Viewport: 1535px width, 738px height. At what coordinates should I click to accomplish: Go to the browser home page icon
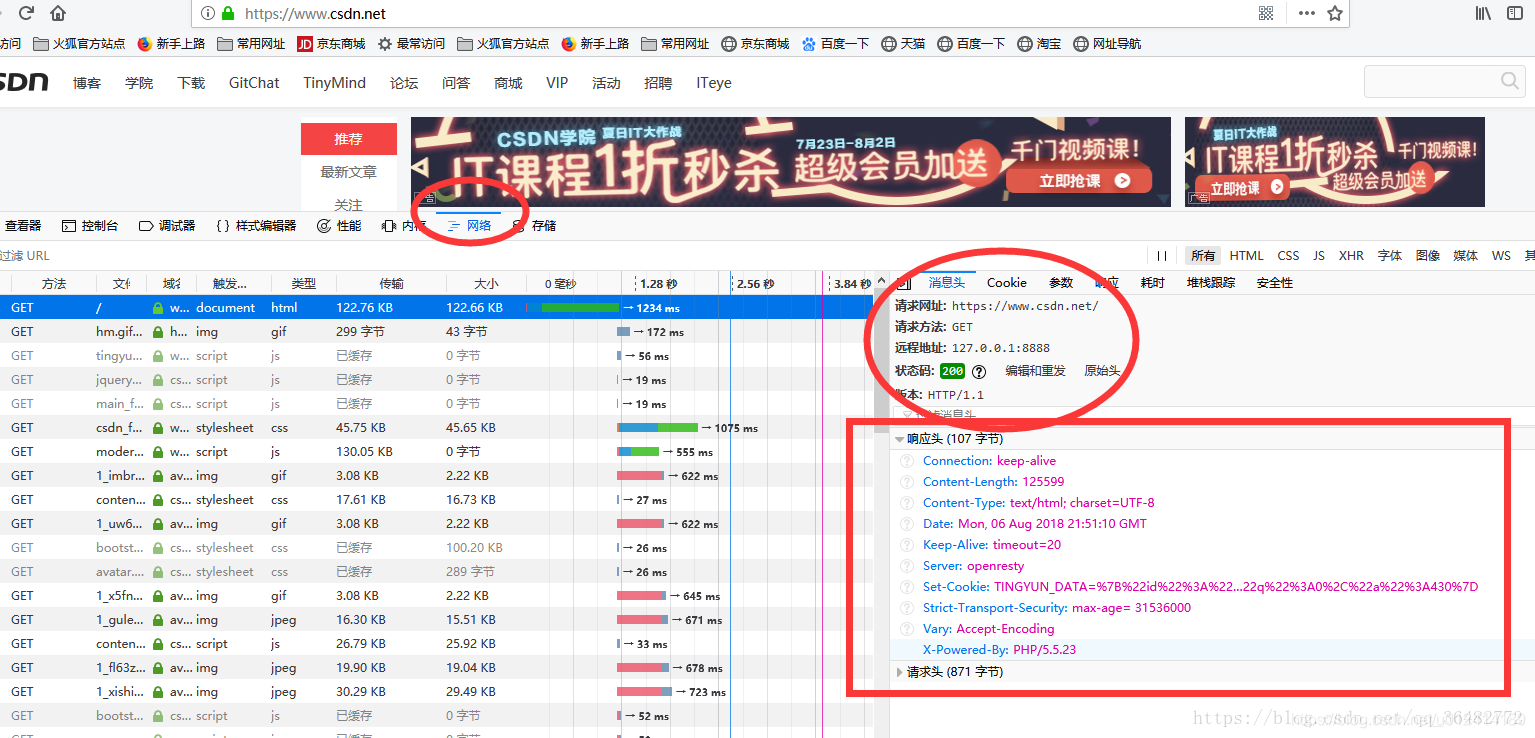click(58, 13)
